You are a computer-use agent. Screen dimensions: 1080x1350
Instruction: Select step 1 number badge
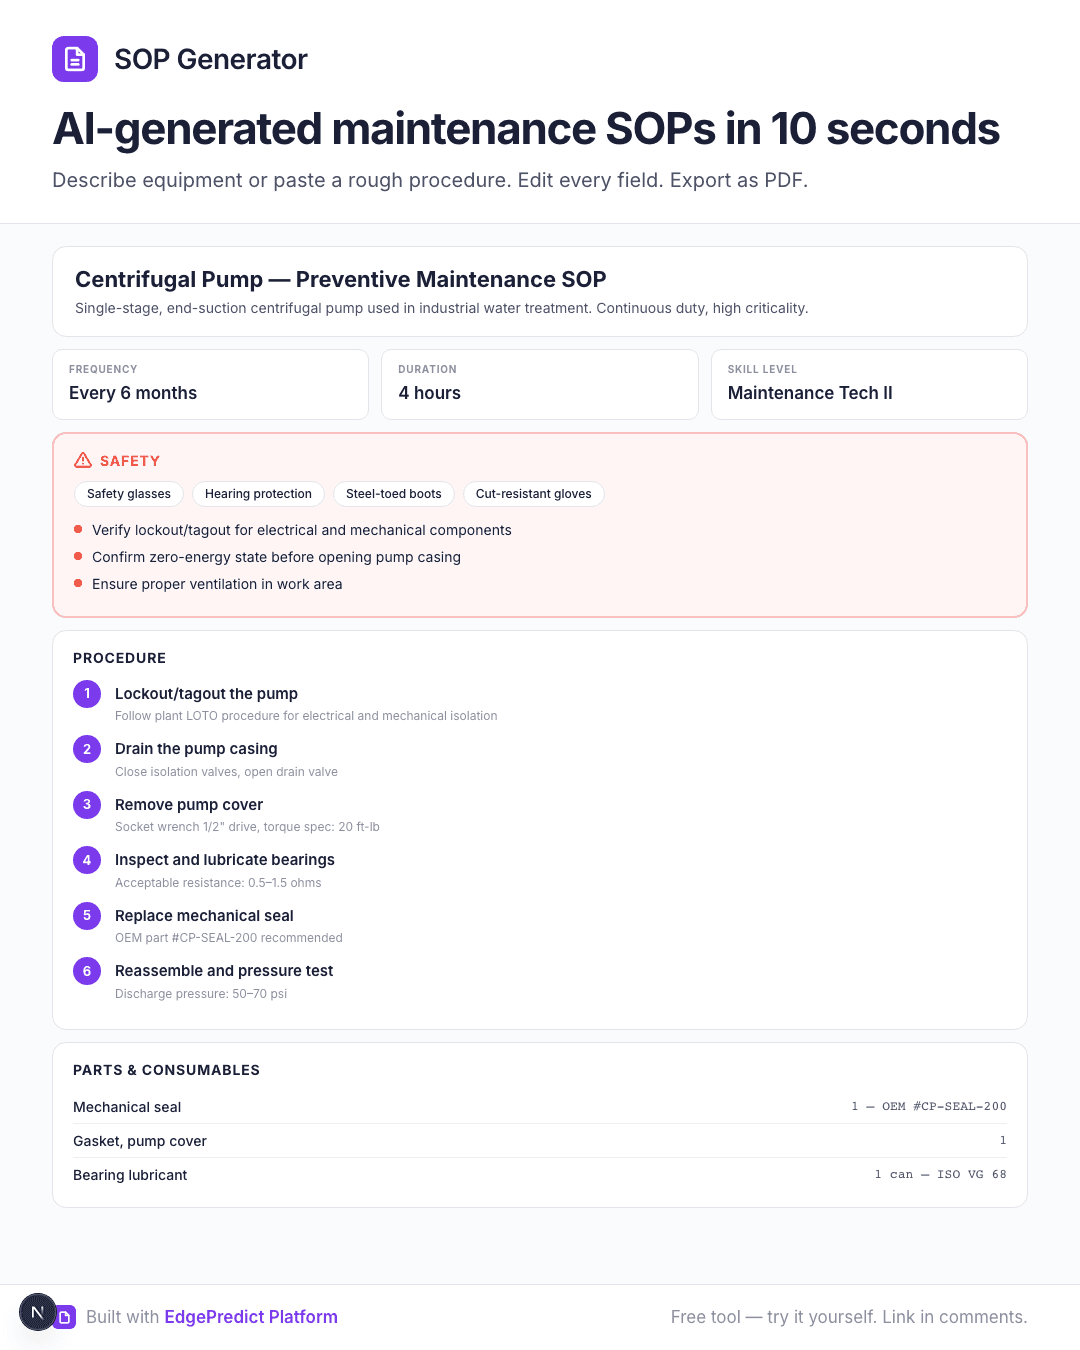(87, 693)
